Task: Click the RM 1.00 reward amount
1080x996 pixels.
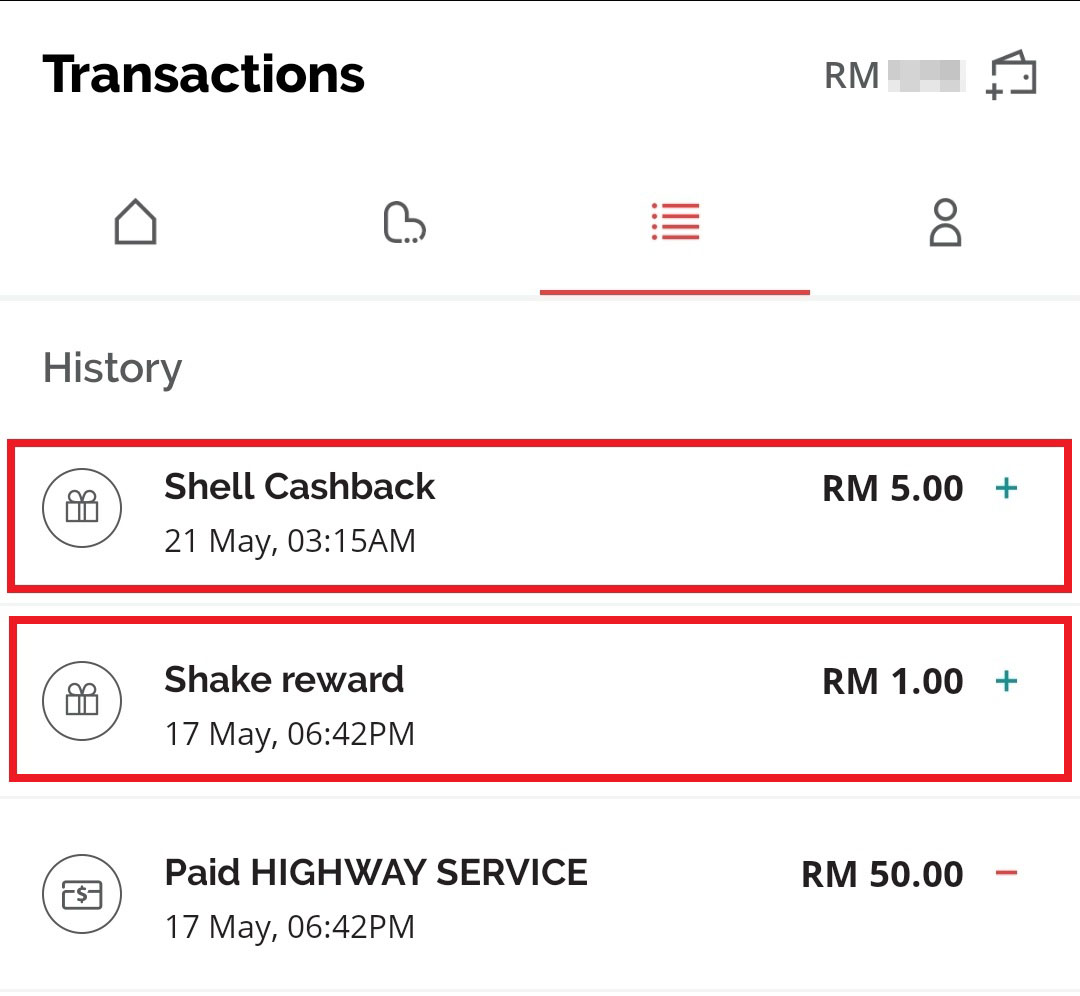Action: (x=892, y=682)
